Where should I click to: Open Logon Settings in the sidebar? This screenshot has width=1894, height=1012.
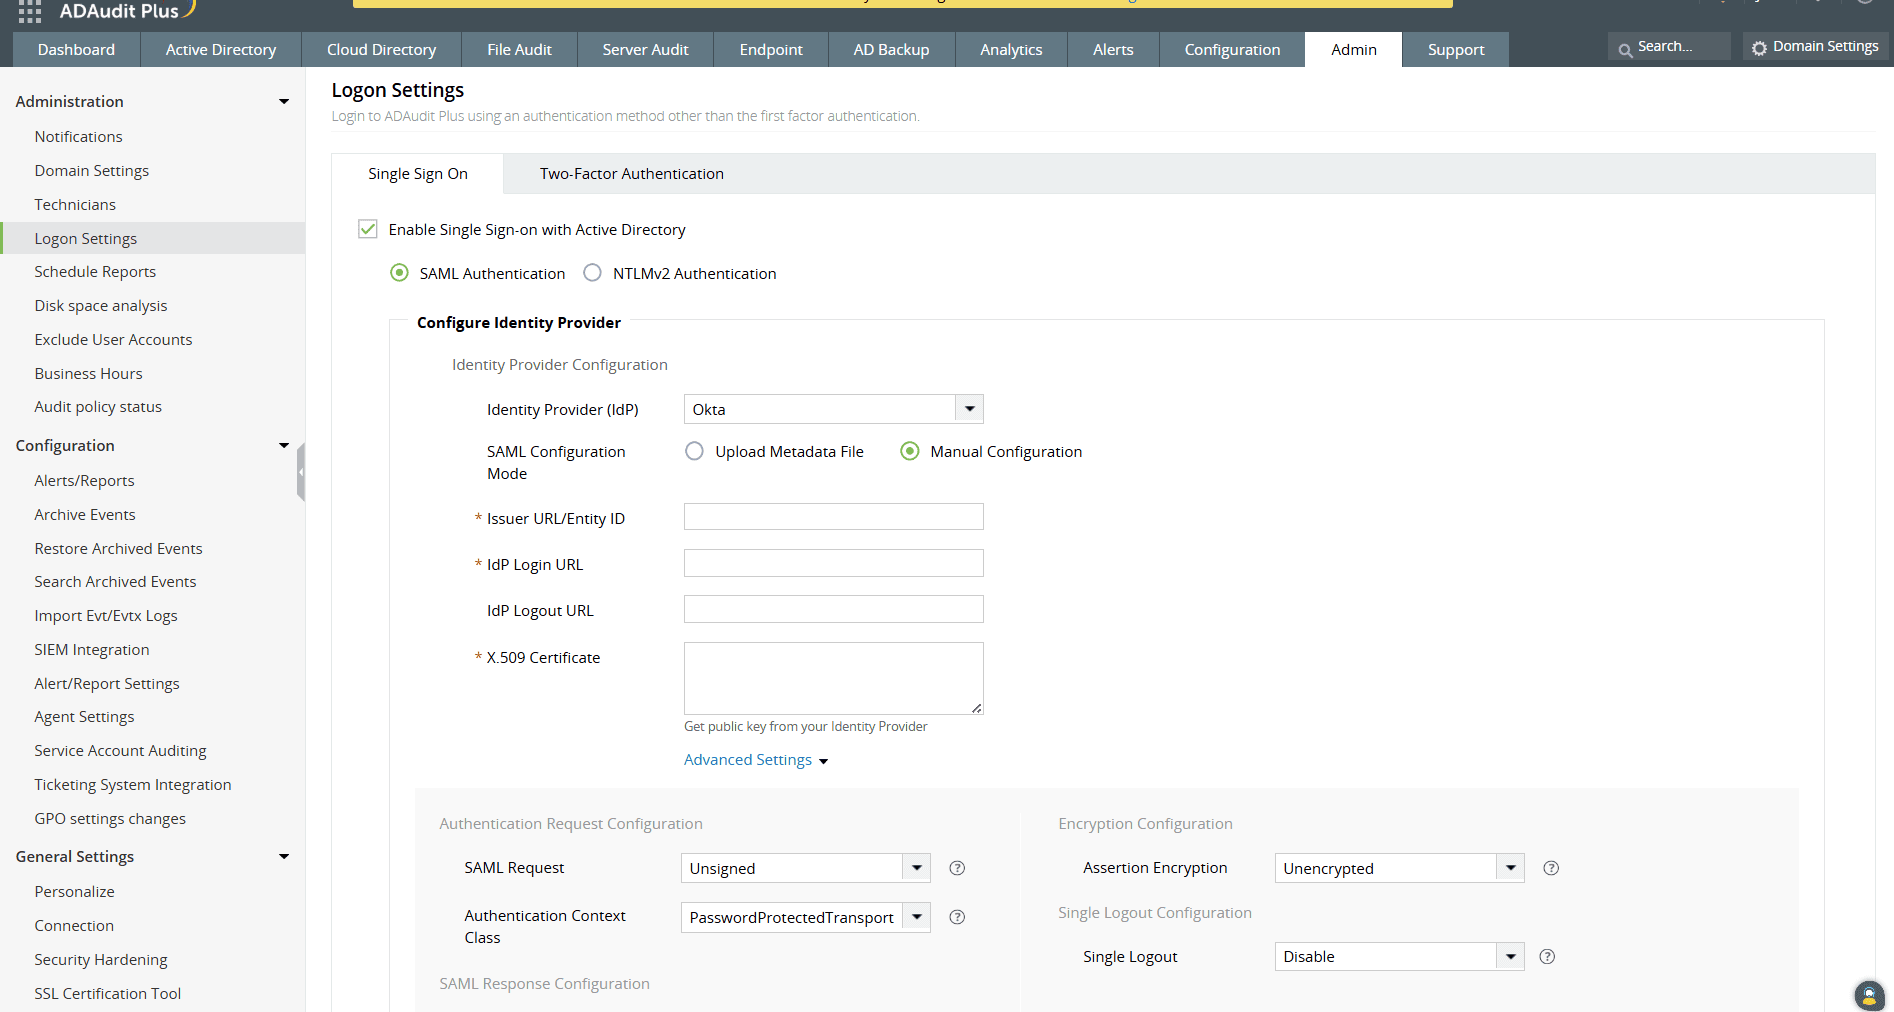pos(85,238)
